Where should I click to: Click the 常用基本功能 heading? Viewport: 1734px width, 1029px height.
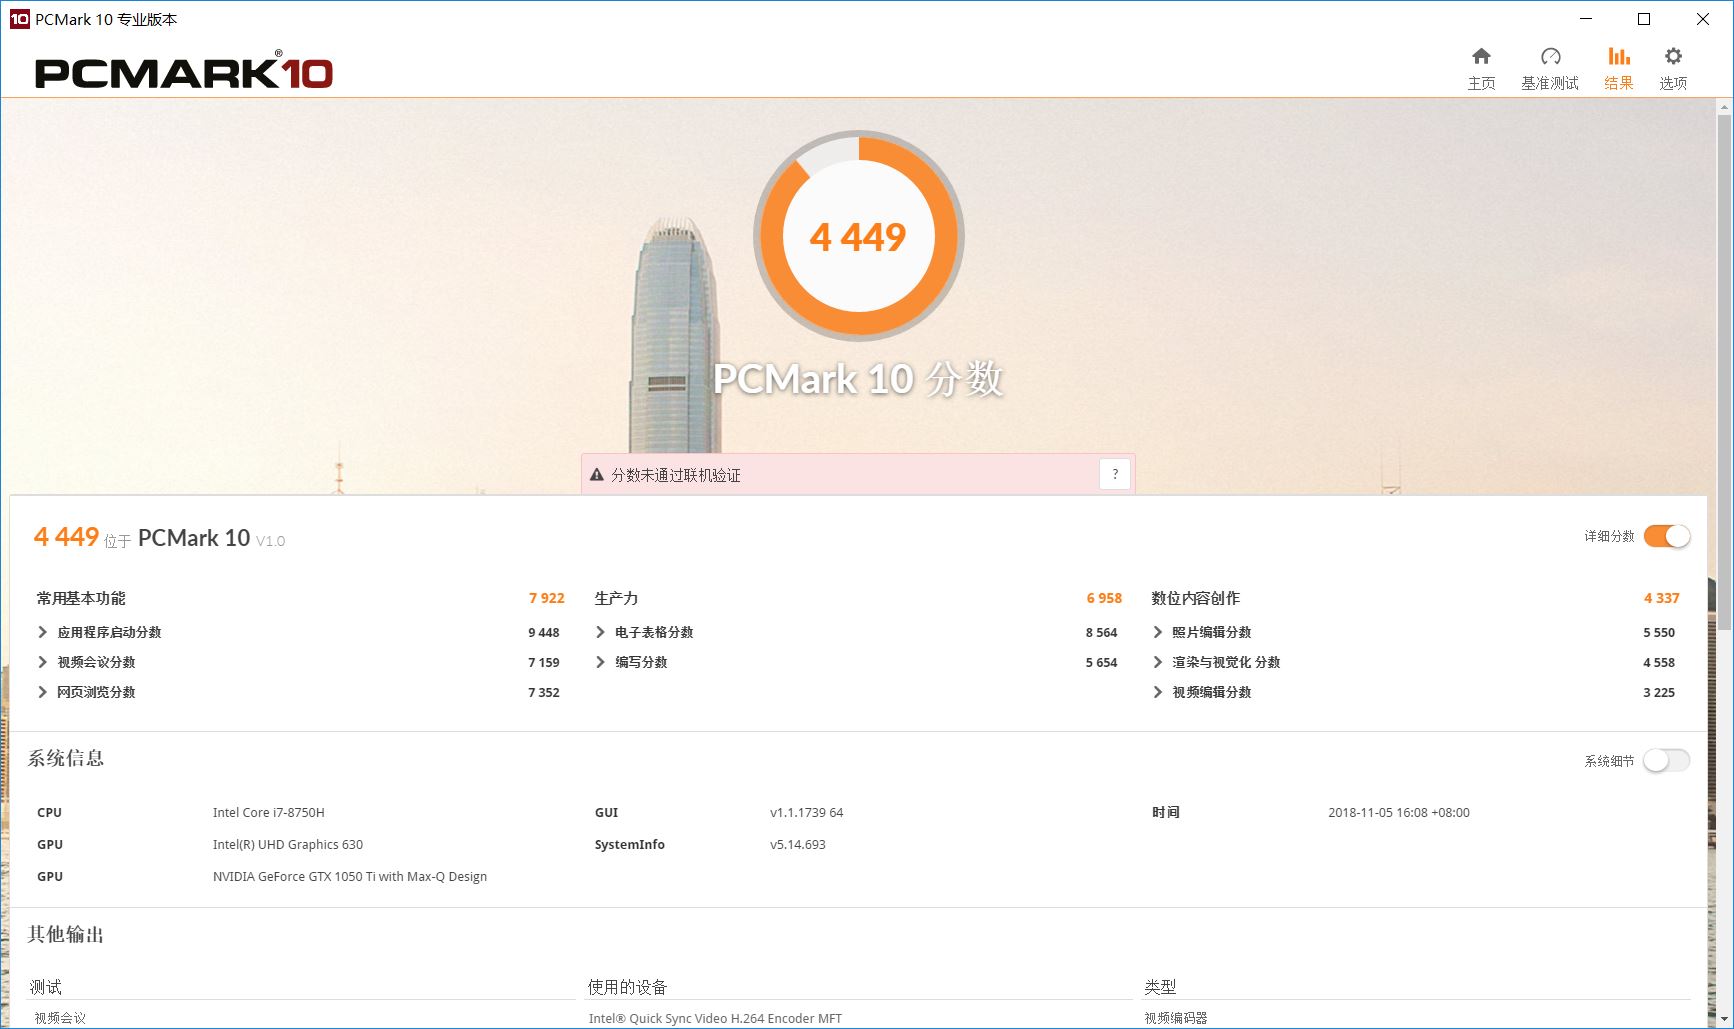81,598
